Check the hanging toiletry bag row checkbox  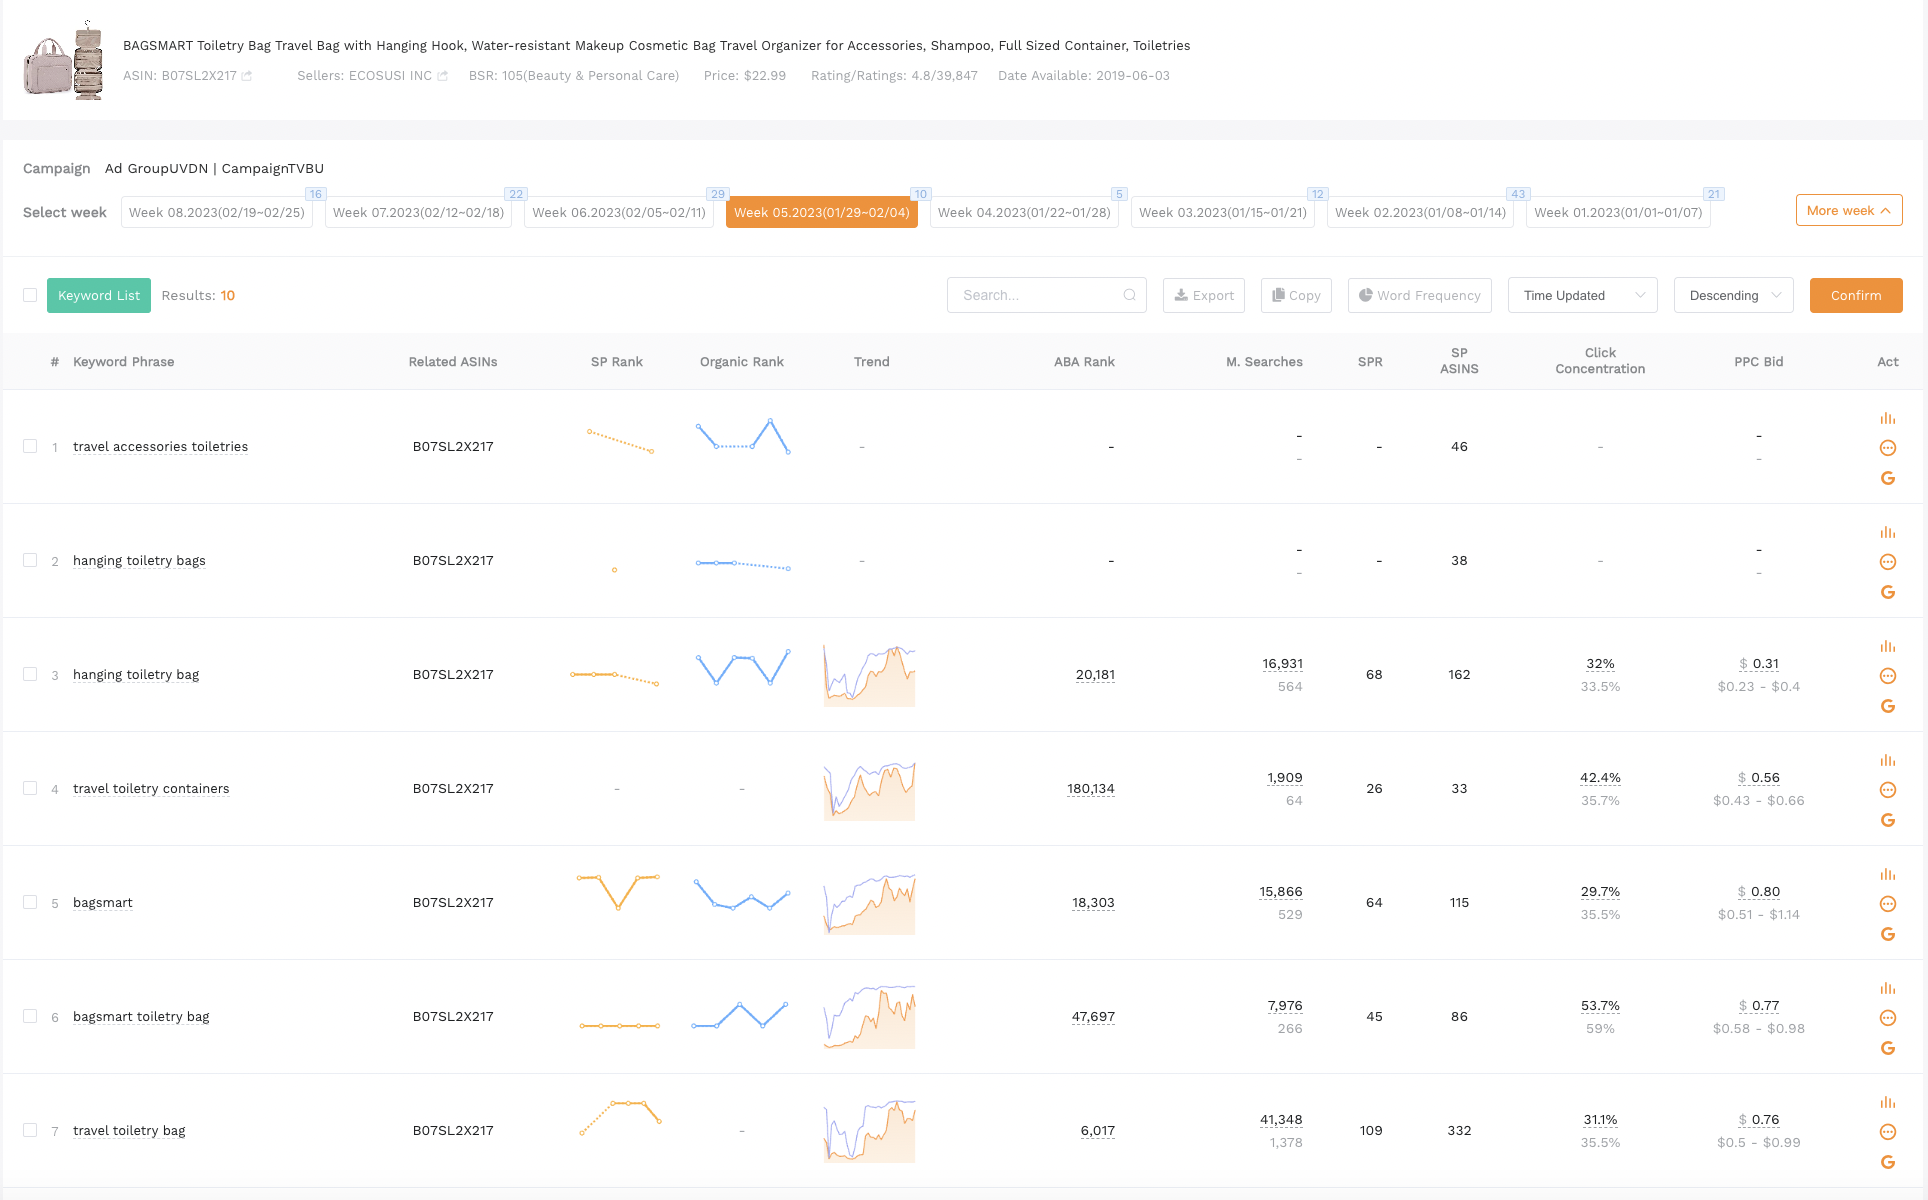pos(30,674)
